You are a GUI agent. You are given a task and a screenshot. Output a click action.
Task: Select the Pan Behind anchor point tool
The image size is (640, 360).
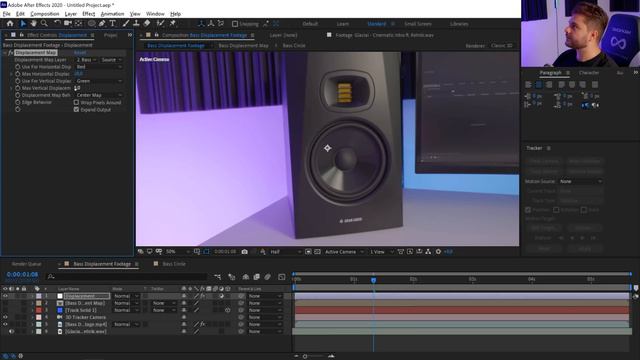[78, 24]
